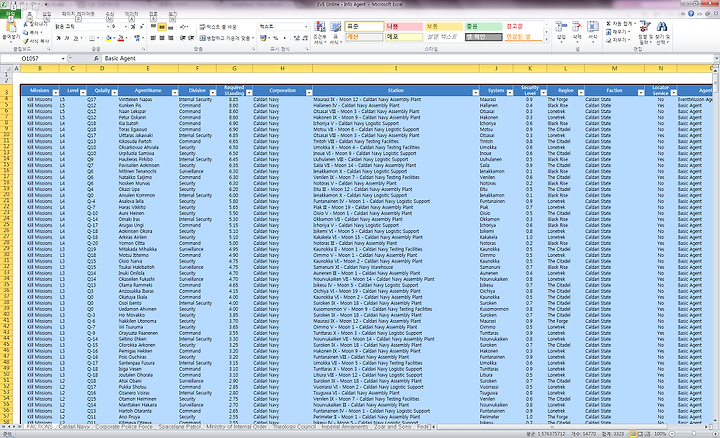Toggle center horizontal alignment
Image resolution: width=720 pixels, height=438 pixels.
coord(162,38)
